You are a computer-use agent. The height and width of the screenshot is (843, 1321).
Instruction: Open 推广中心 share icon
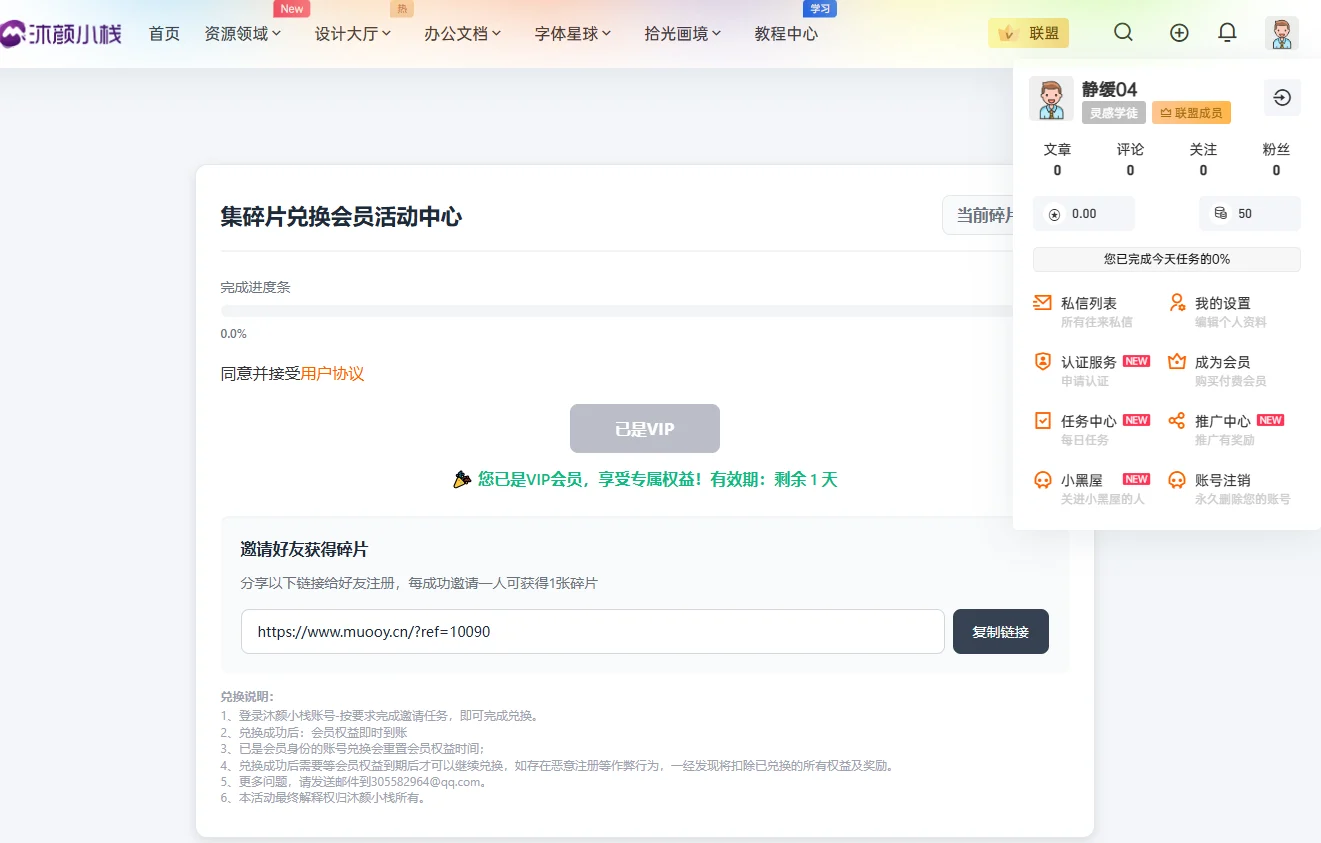pyautogui.click(x=1177, y=421)
